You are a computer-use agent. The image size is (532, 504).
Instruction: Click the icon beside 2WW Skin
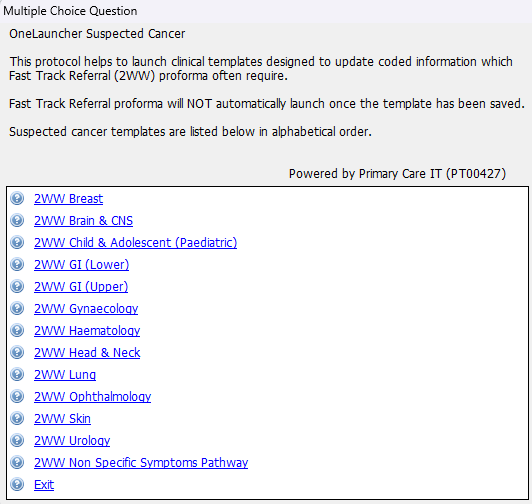tap(17, 418)
